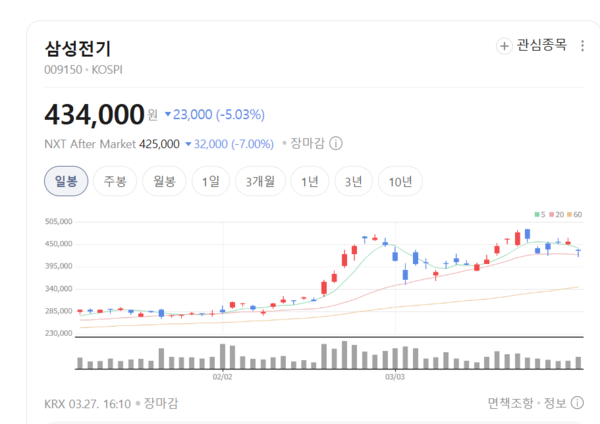Click the pink 20-day moving average legend
The image size is (600, 424).
click(557, 215)
